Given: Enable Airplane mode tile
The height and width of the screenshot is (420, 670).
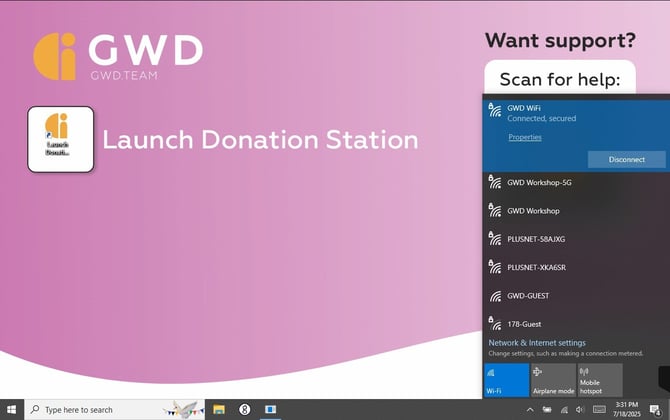Looking at the screenshot, I should pos(553,380).
